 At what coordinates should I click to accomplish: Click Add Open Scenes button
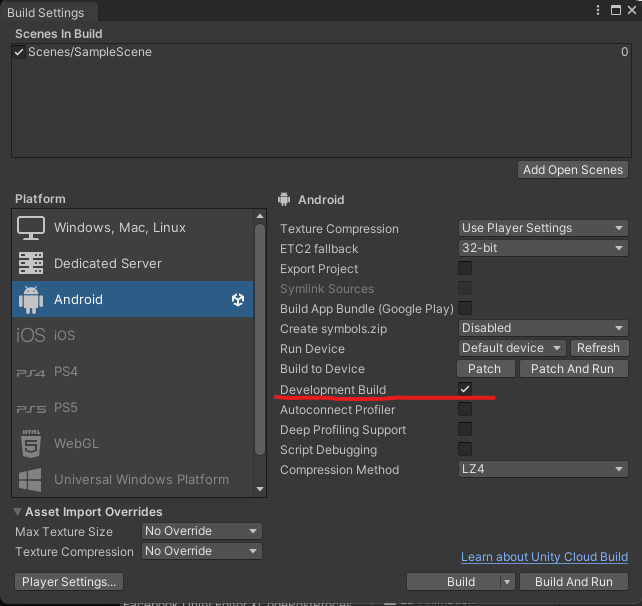point(573,170)
